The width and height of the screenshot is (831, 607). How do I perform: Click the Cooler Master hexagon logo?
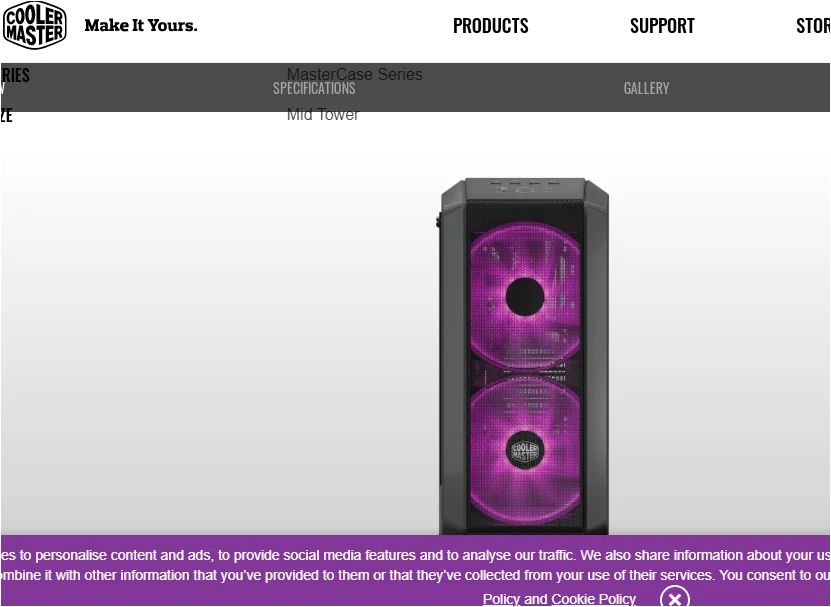(34, 25)
